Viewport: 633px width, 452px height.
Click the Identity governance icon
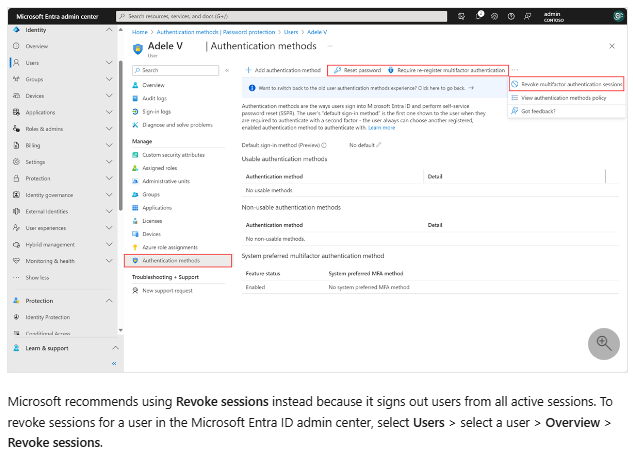click(16, 195)
